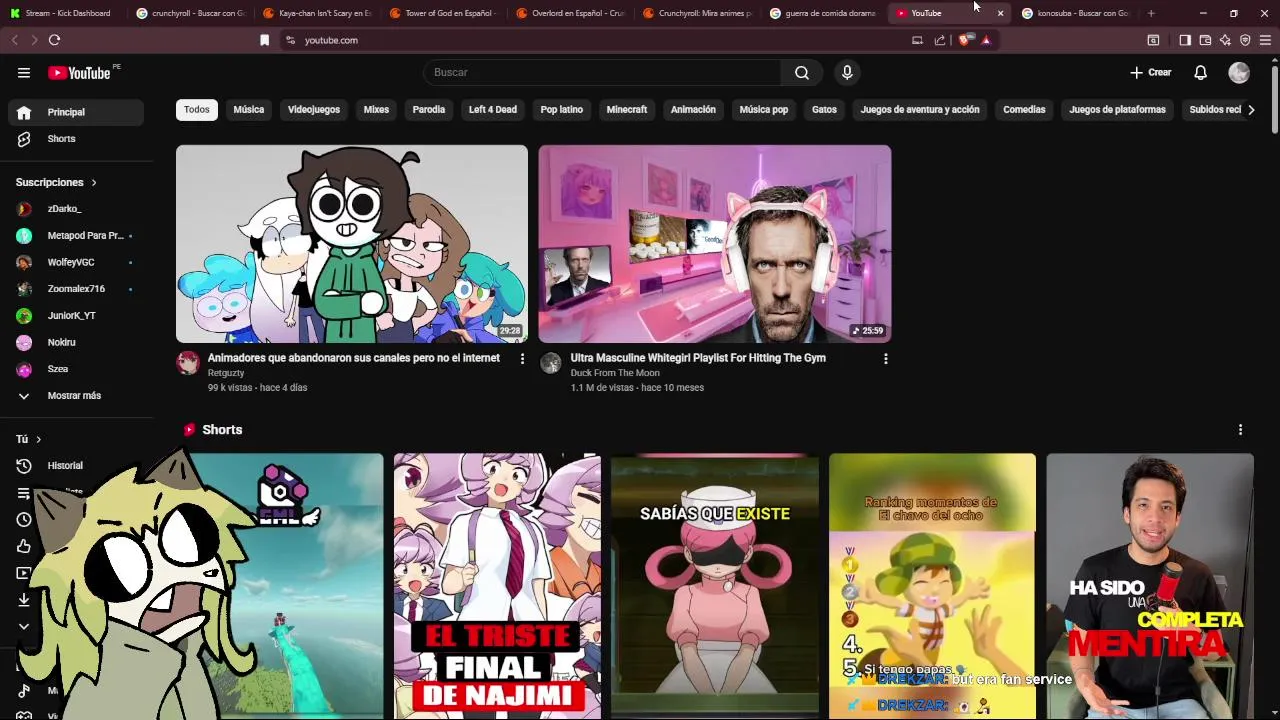Open the zDarko_ subscription channel

[x=76, y=209]
